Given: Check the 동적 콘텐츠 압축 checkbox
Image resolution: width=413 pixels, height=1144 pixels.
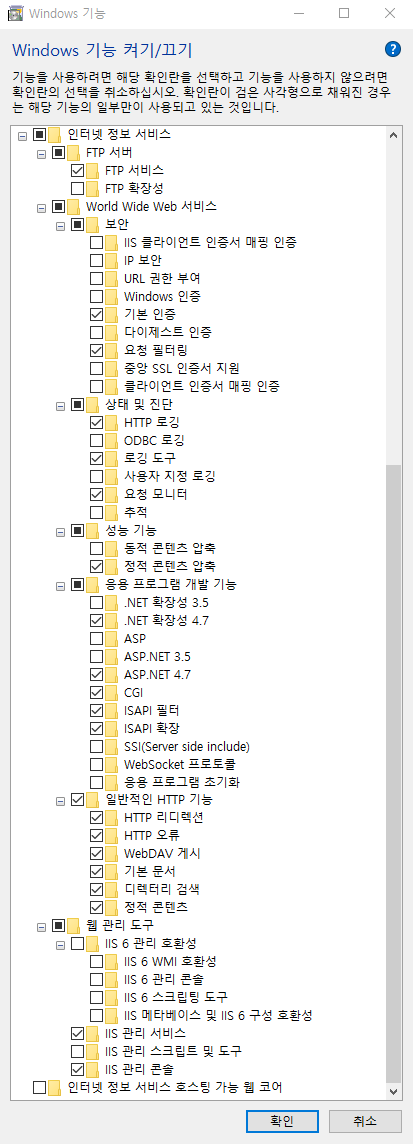Looking at the screenshot, I should coord(96,548).
